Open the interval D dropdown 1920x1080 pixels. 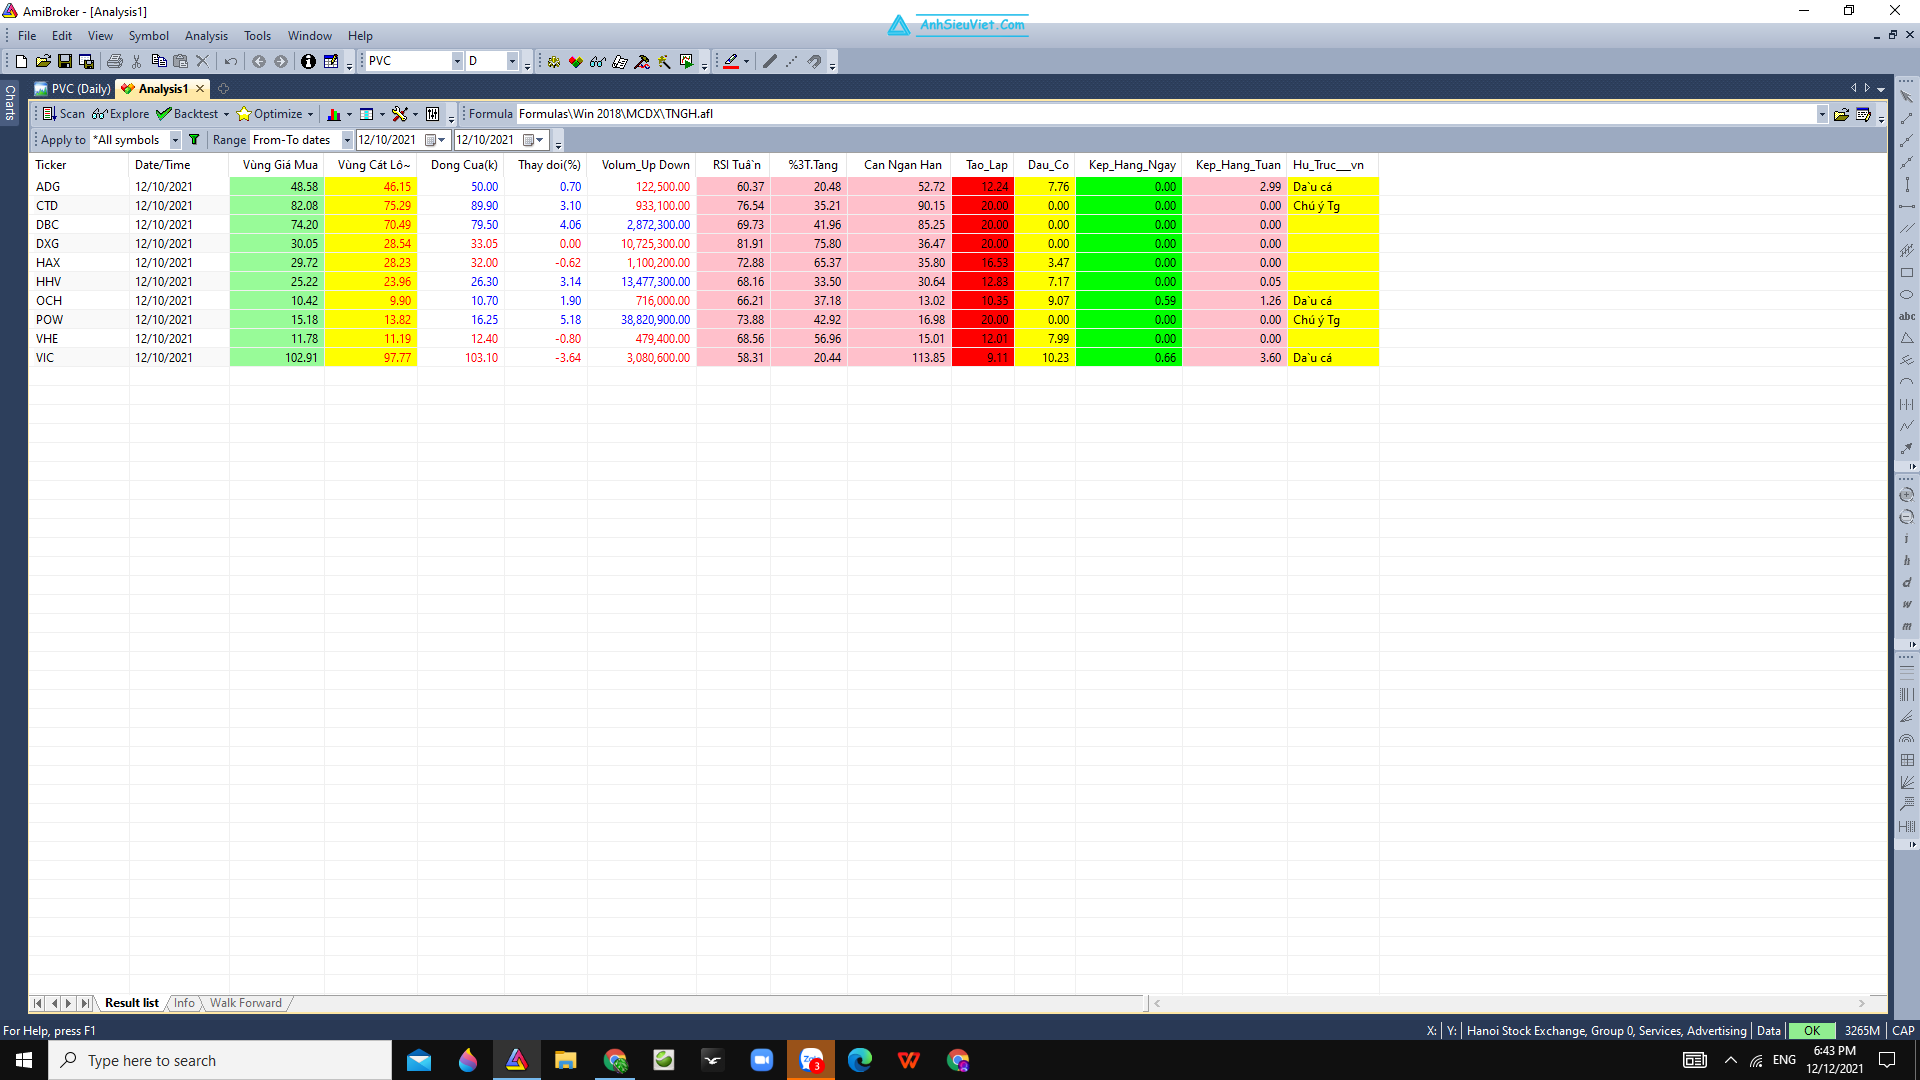[512, 62]
